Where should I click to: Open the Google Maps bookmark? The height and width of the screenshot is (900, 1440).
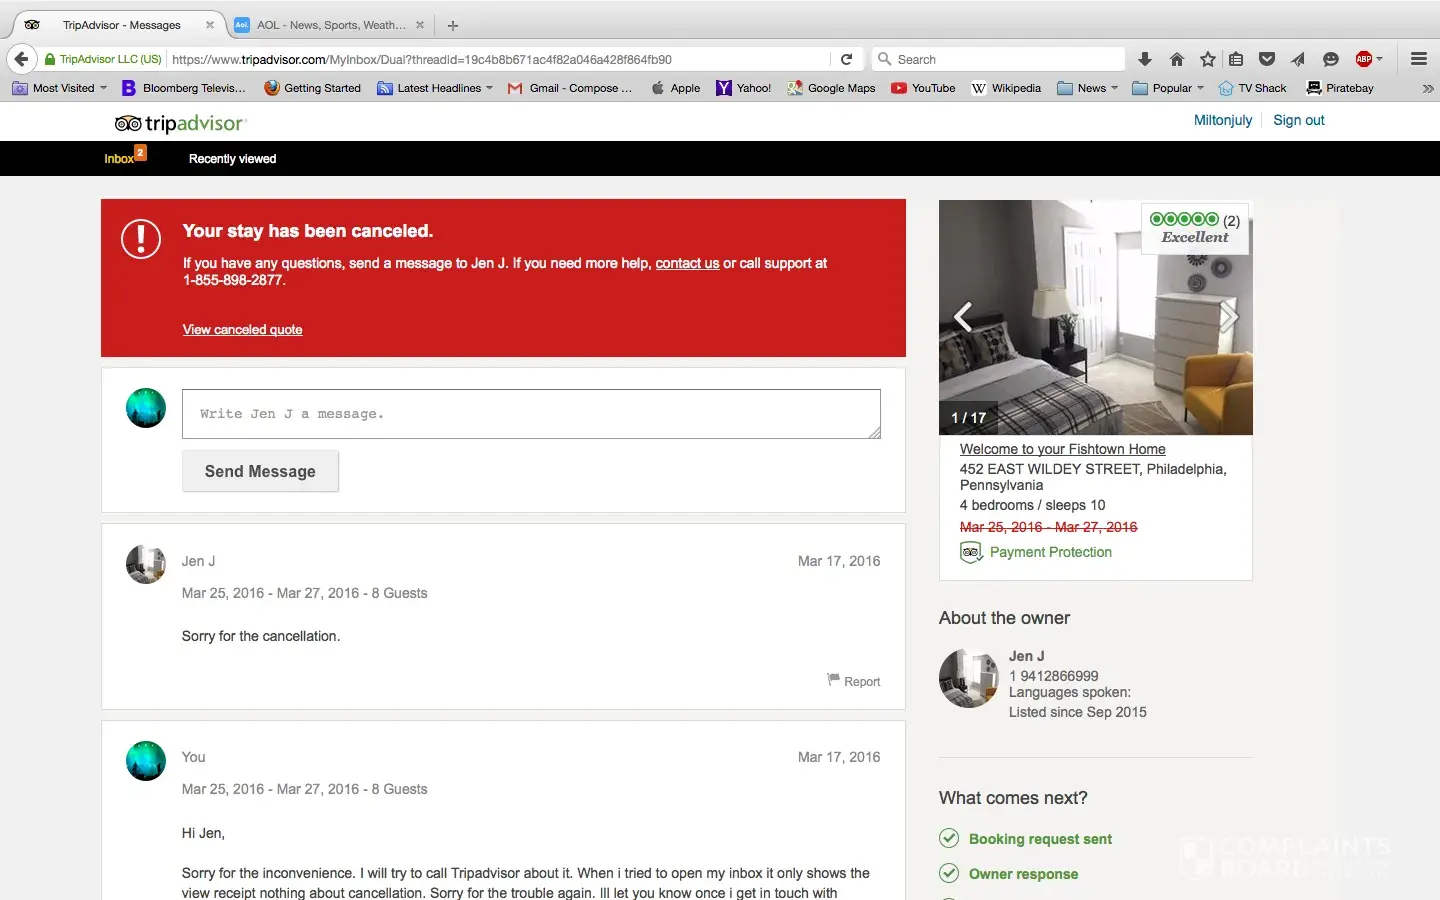pos(831,88)
